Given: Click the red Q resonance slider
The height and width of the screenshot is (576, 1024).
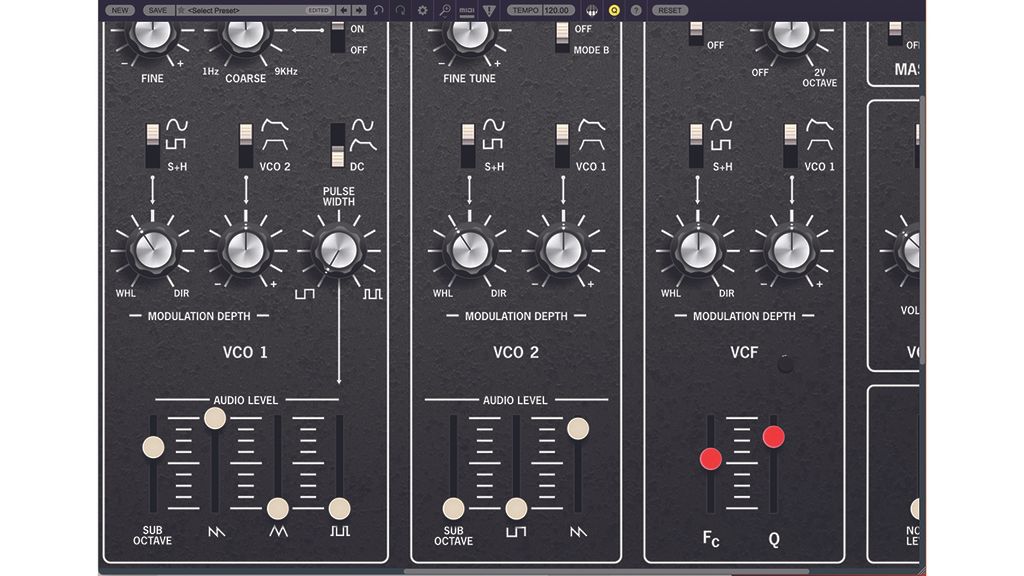Looking at the screenshot, I should coord(775,437).
